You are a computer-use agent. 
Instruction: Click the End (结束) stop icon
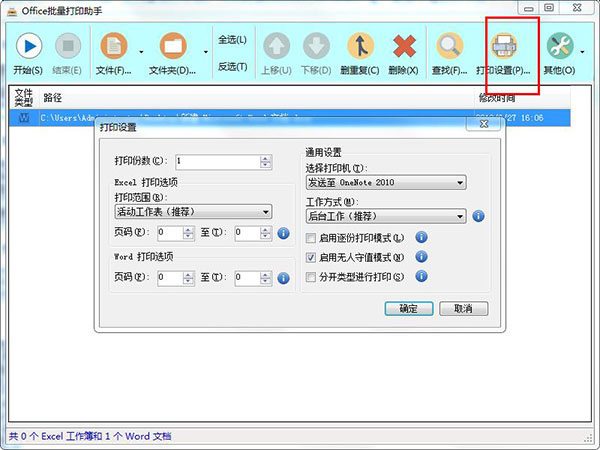(68, 46)
